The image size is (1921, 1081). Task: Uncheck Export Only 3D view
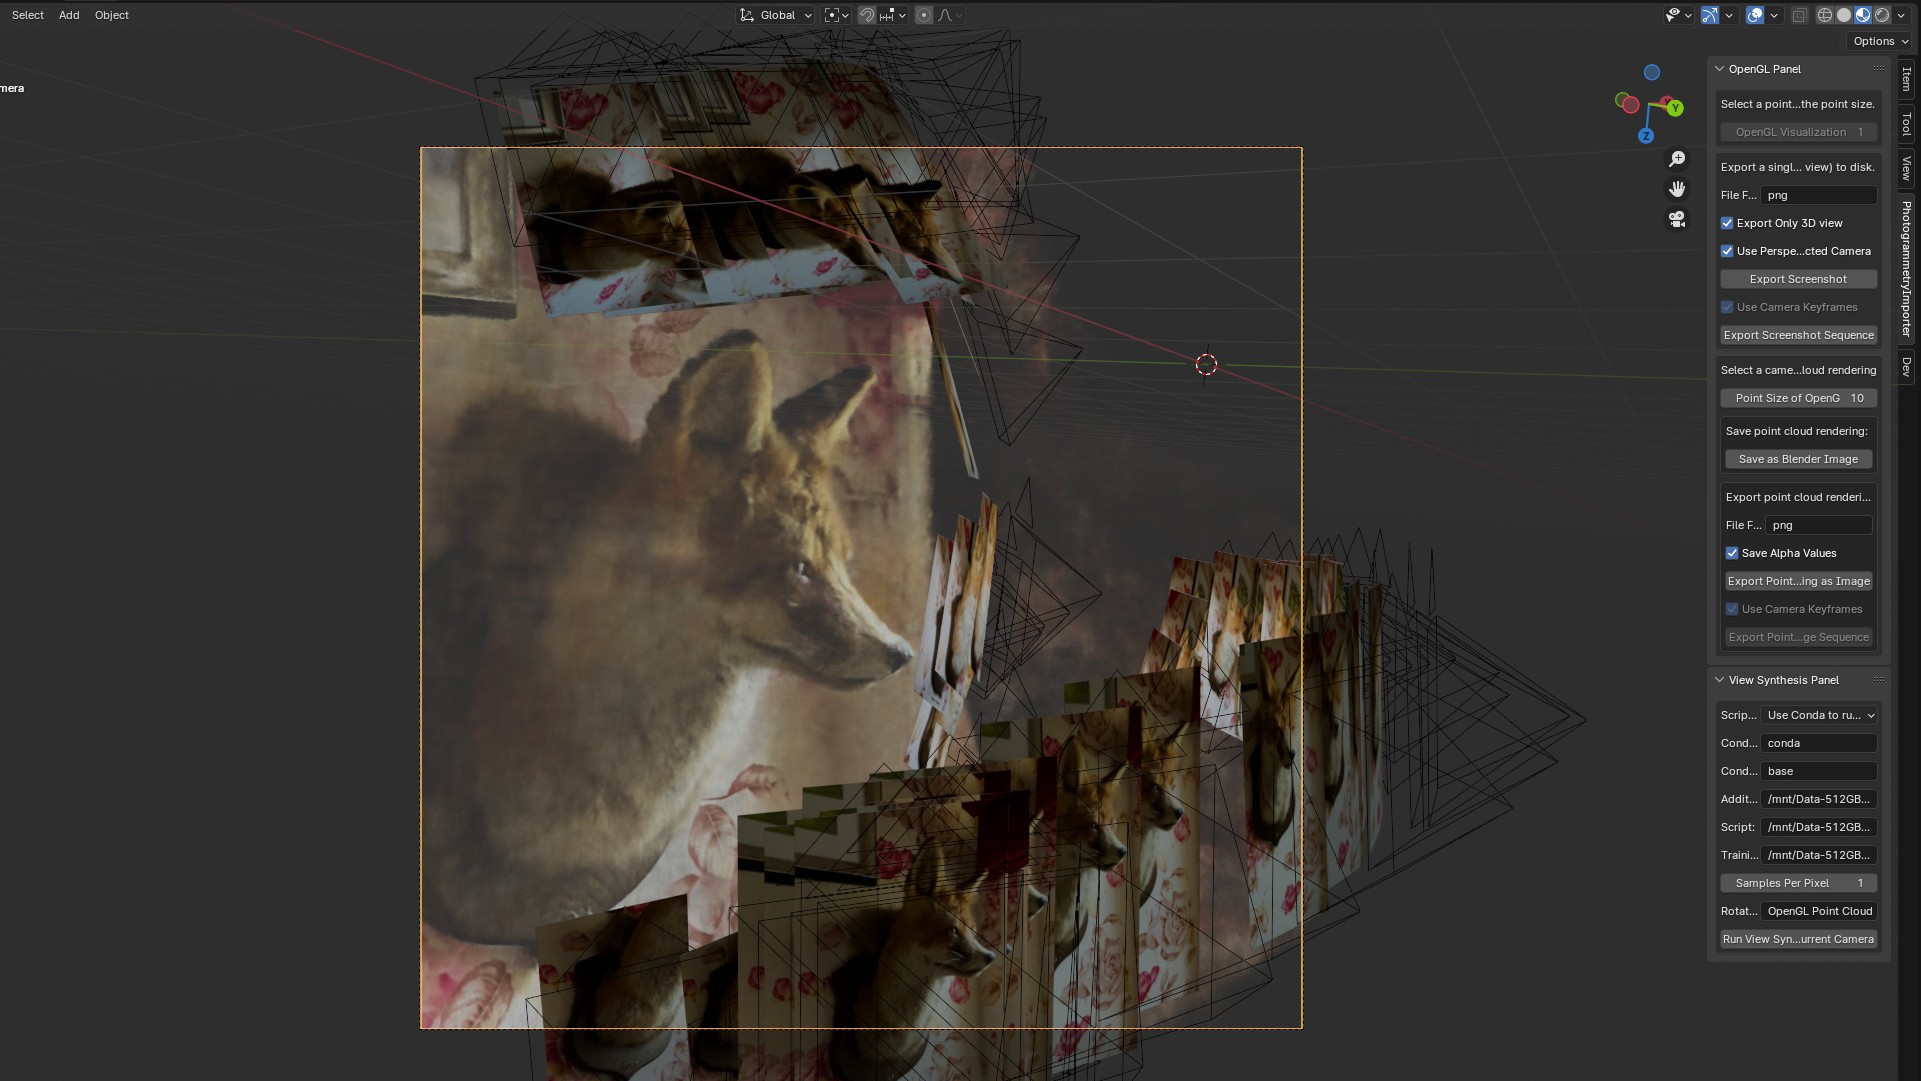click(x=1727, y=223)
